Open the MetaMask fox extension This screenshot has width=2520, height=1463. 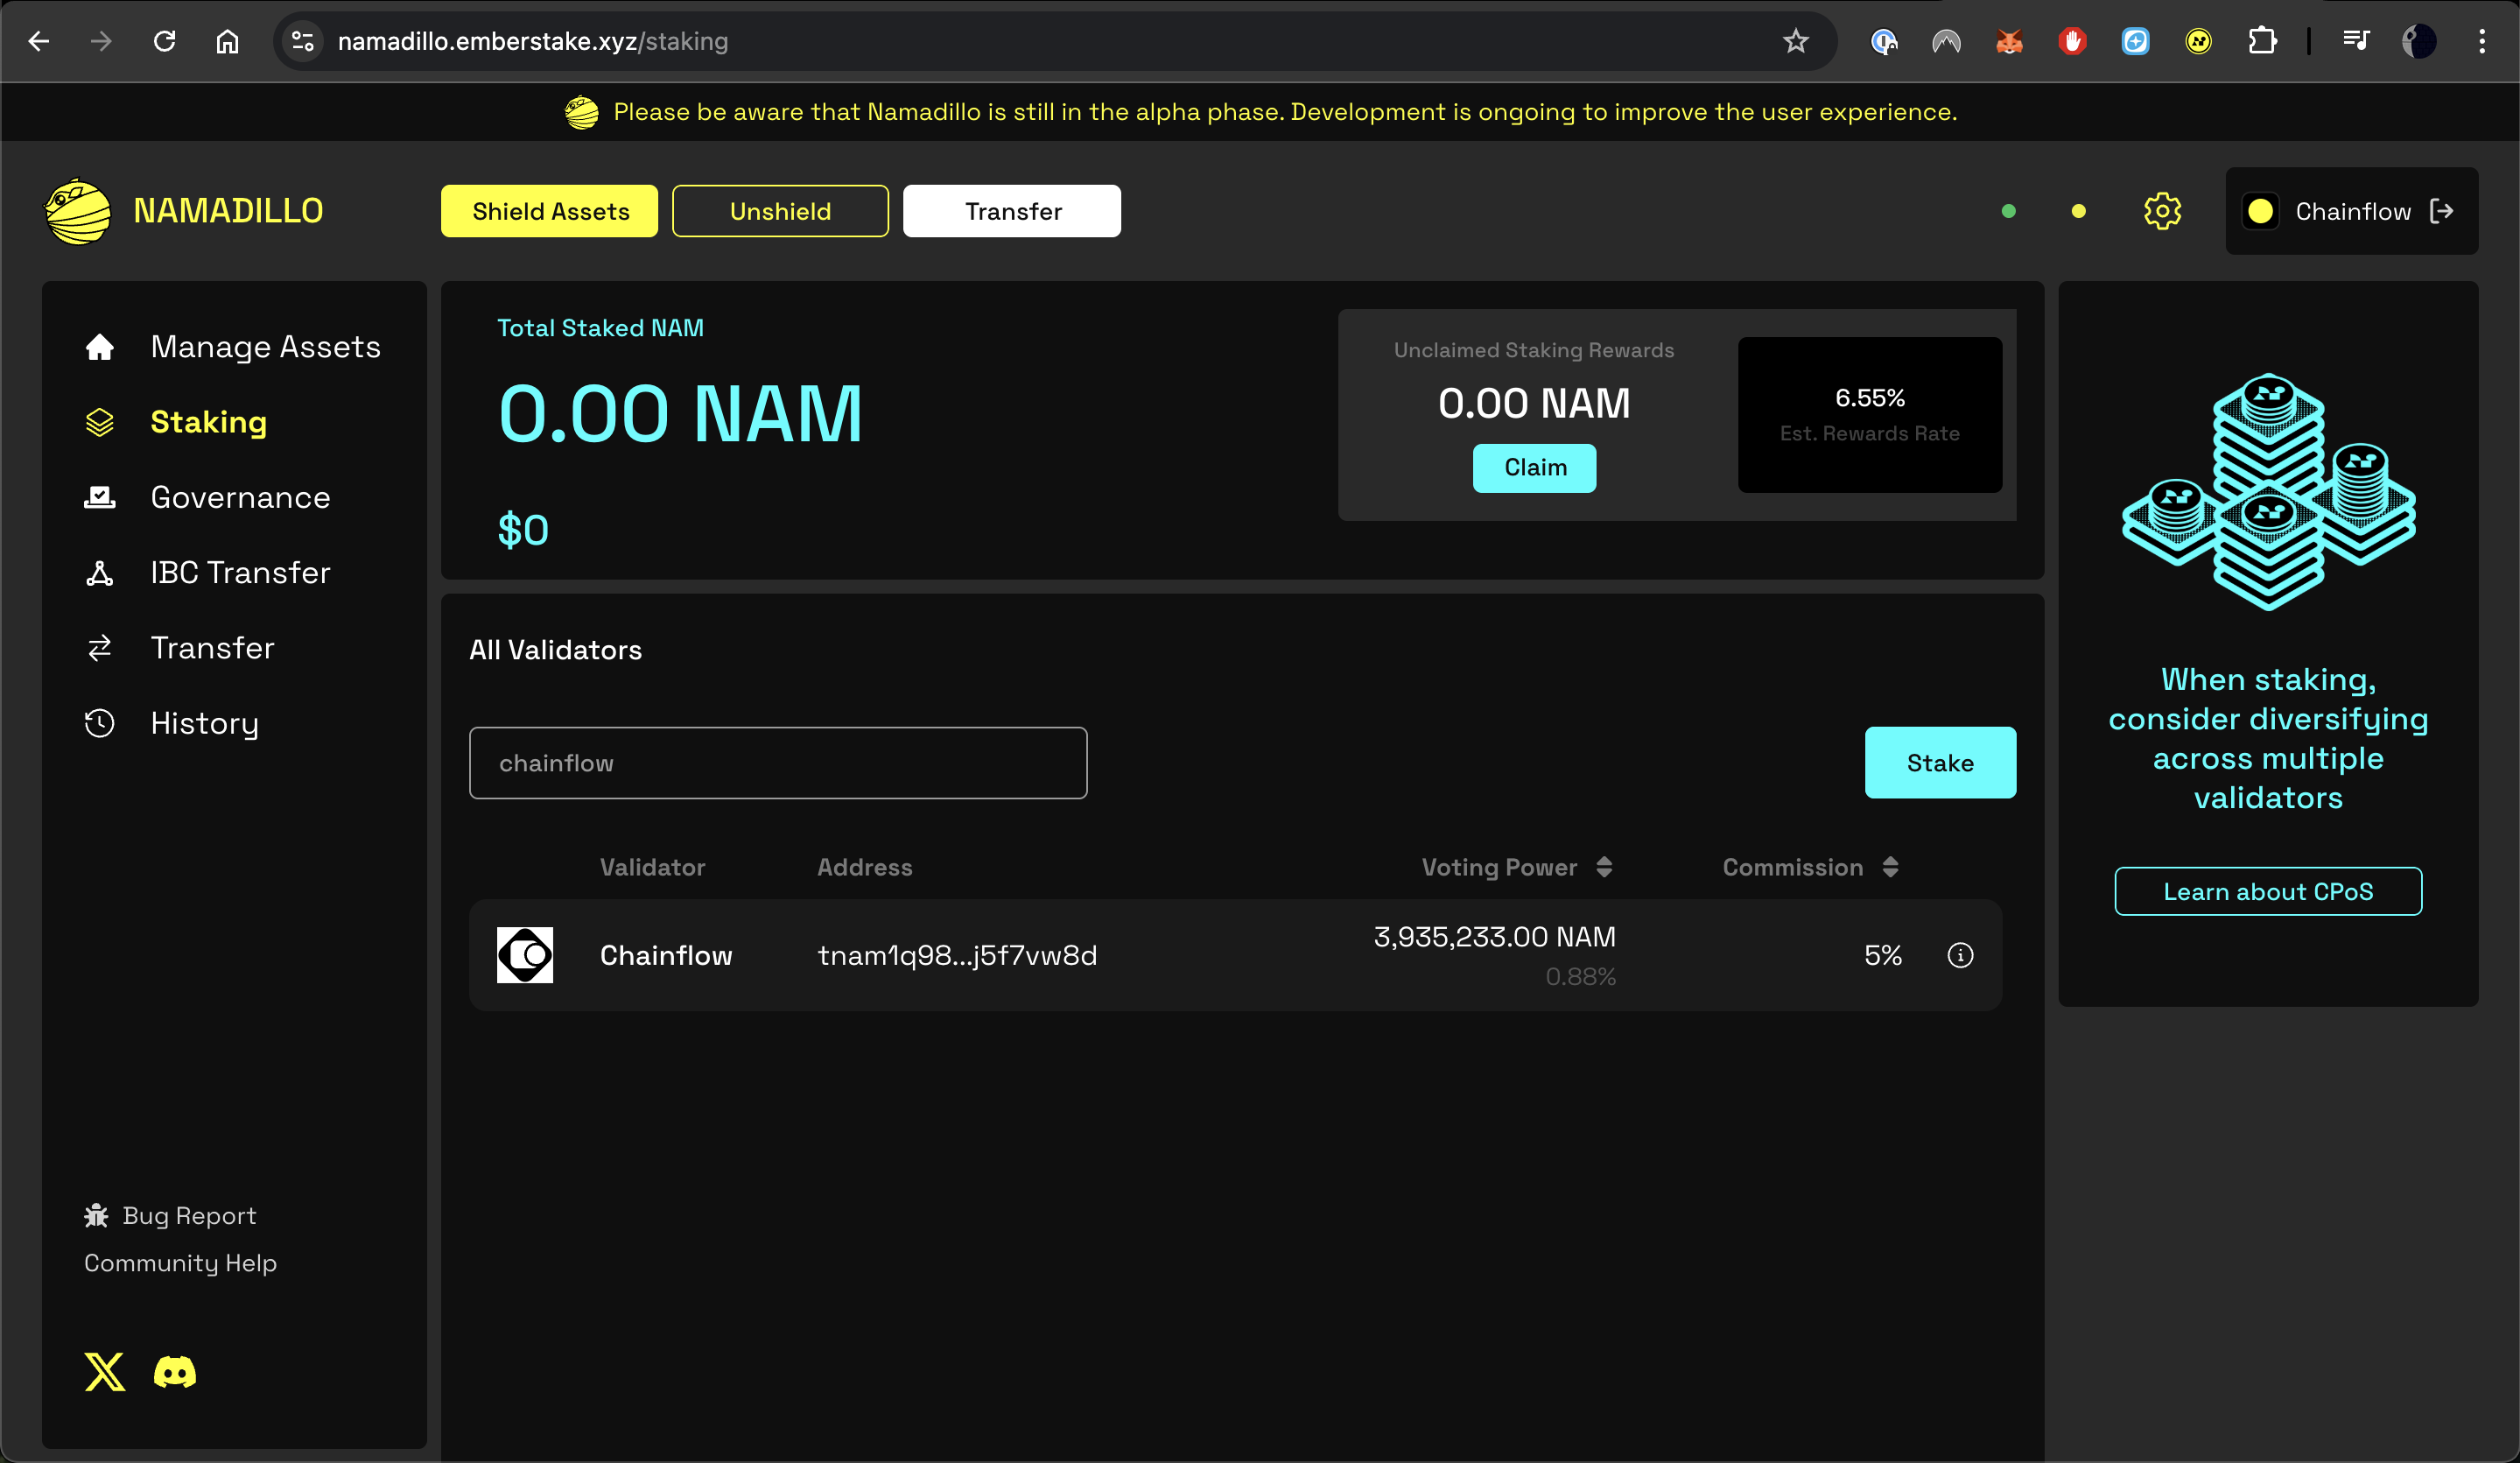click(x=2009, y=41)
